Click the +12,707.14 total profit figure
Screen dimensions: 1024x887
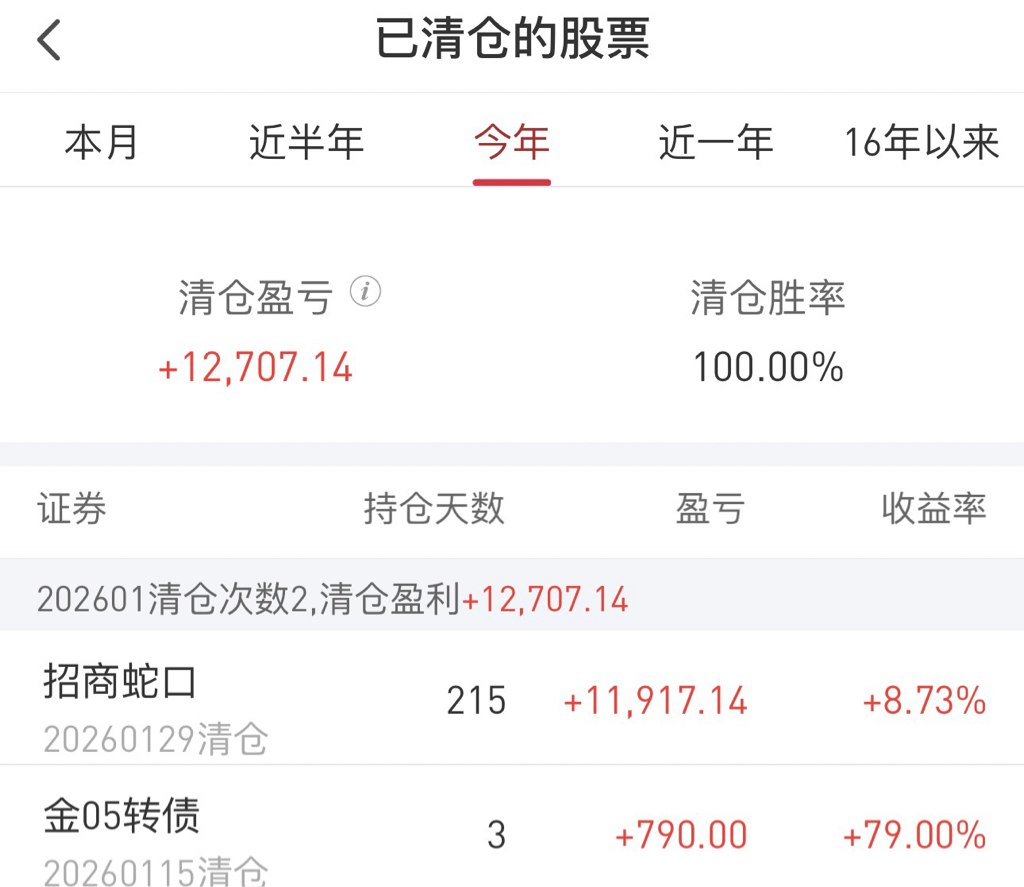coord(255,367)
